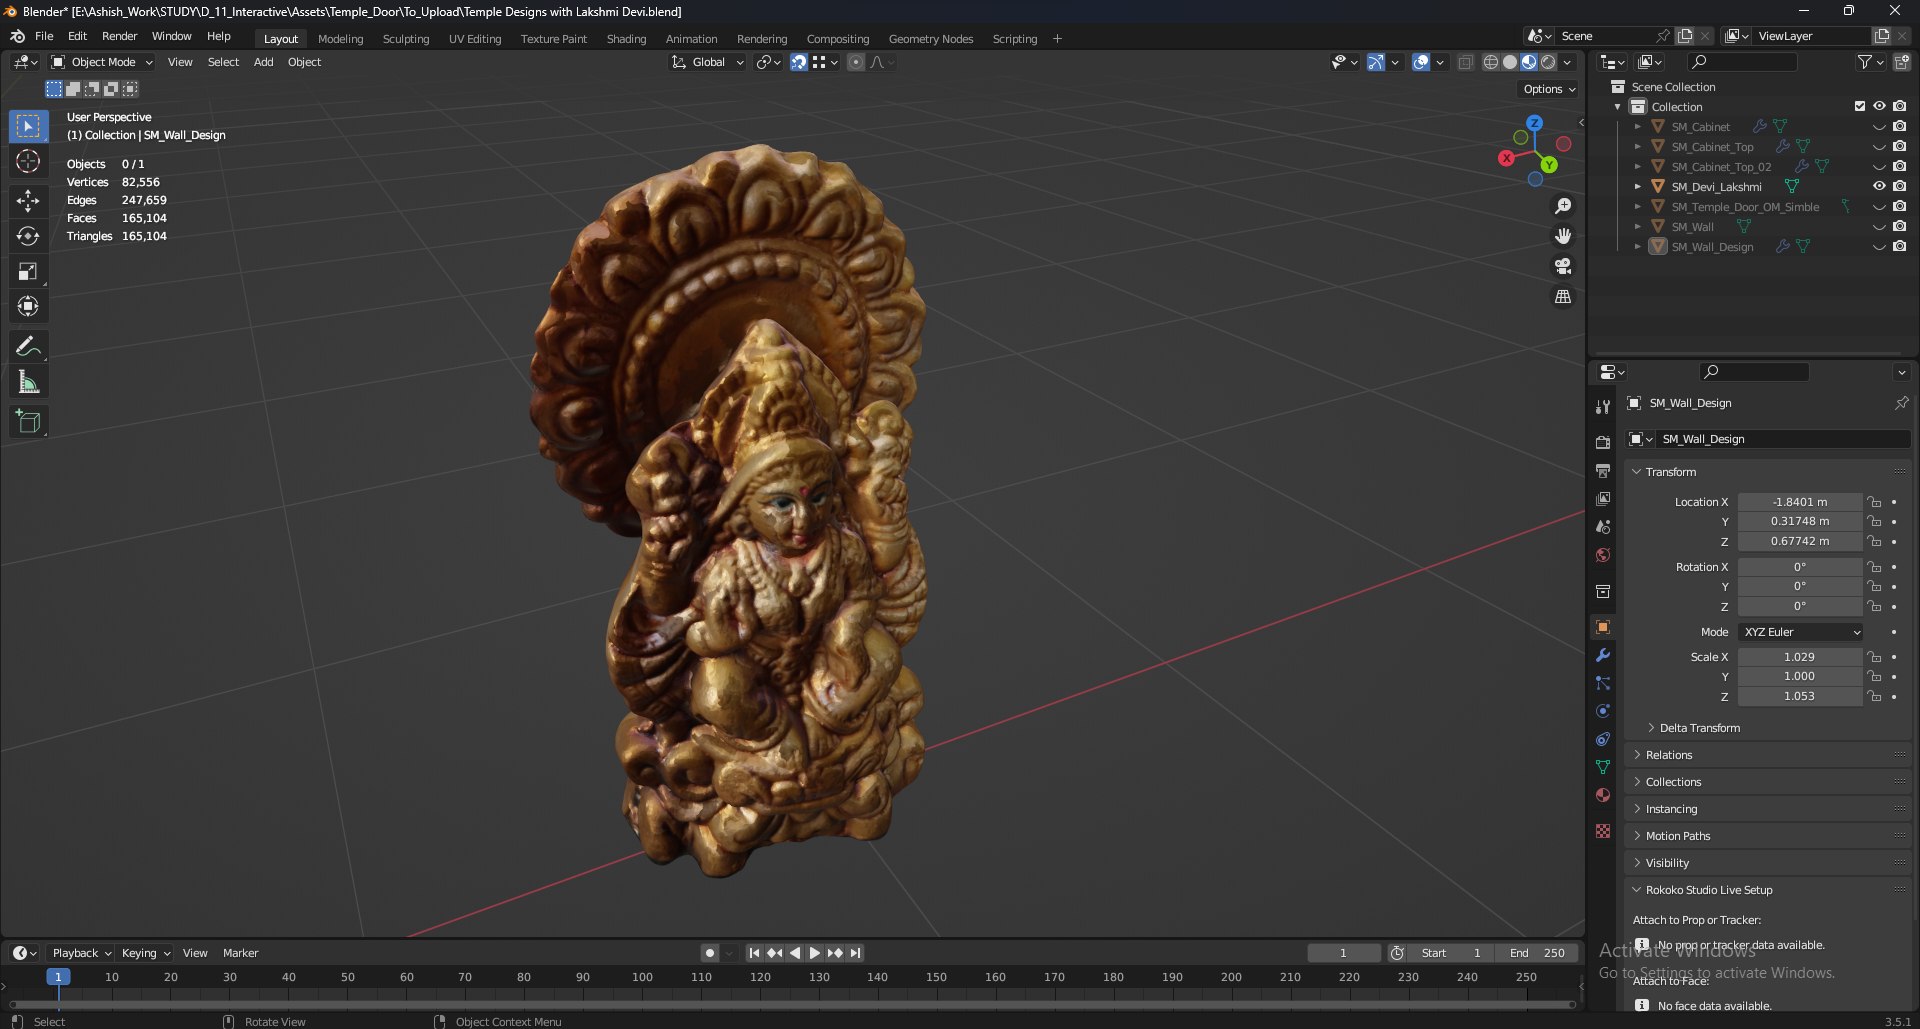Image resolution: width=1920 pixels, height=1029 pixels.
Task: Open the Global transform orientation dropdown
Action: point(708,62)
